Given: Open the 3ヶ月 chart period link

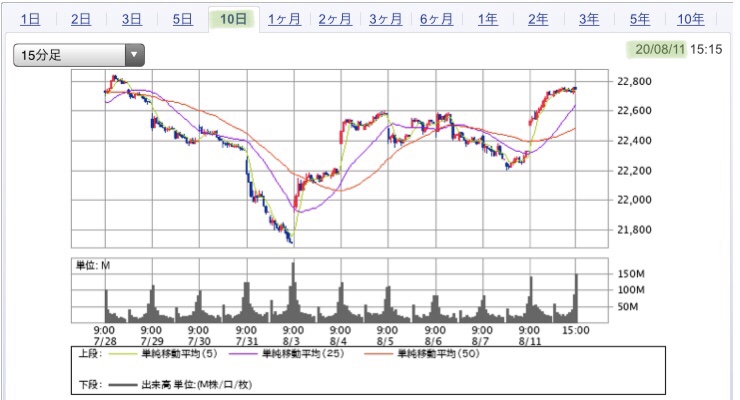Looking at the screenshot, I should [x=386, y=19].
